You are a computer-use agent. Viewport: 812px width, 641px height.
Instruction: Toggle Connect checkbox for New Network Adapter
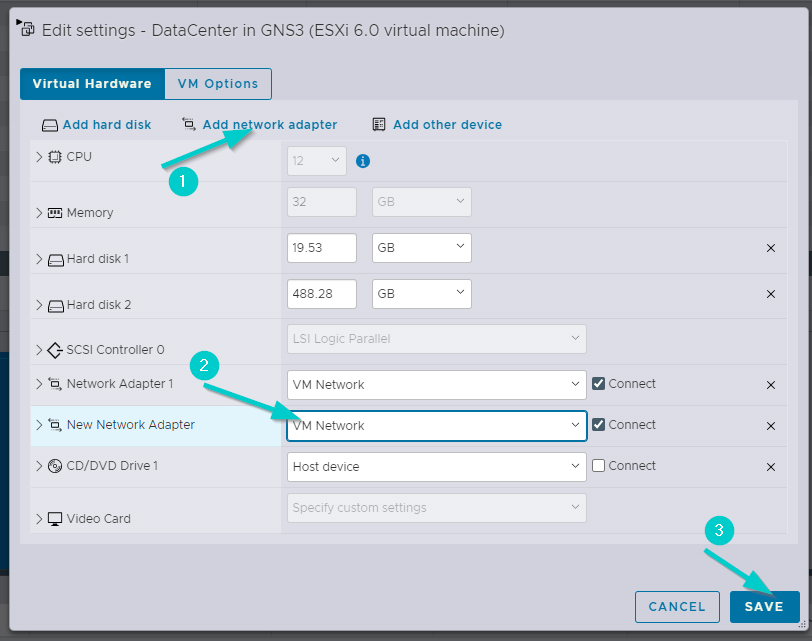point(599,425)
